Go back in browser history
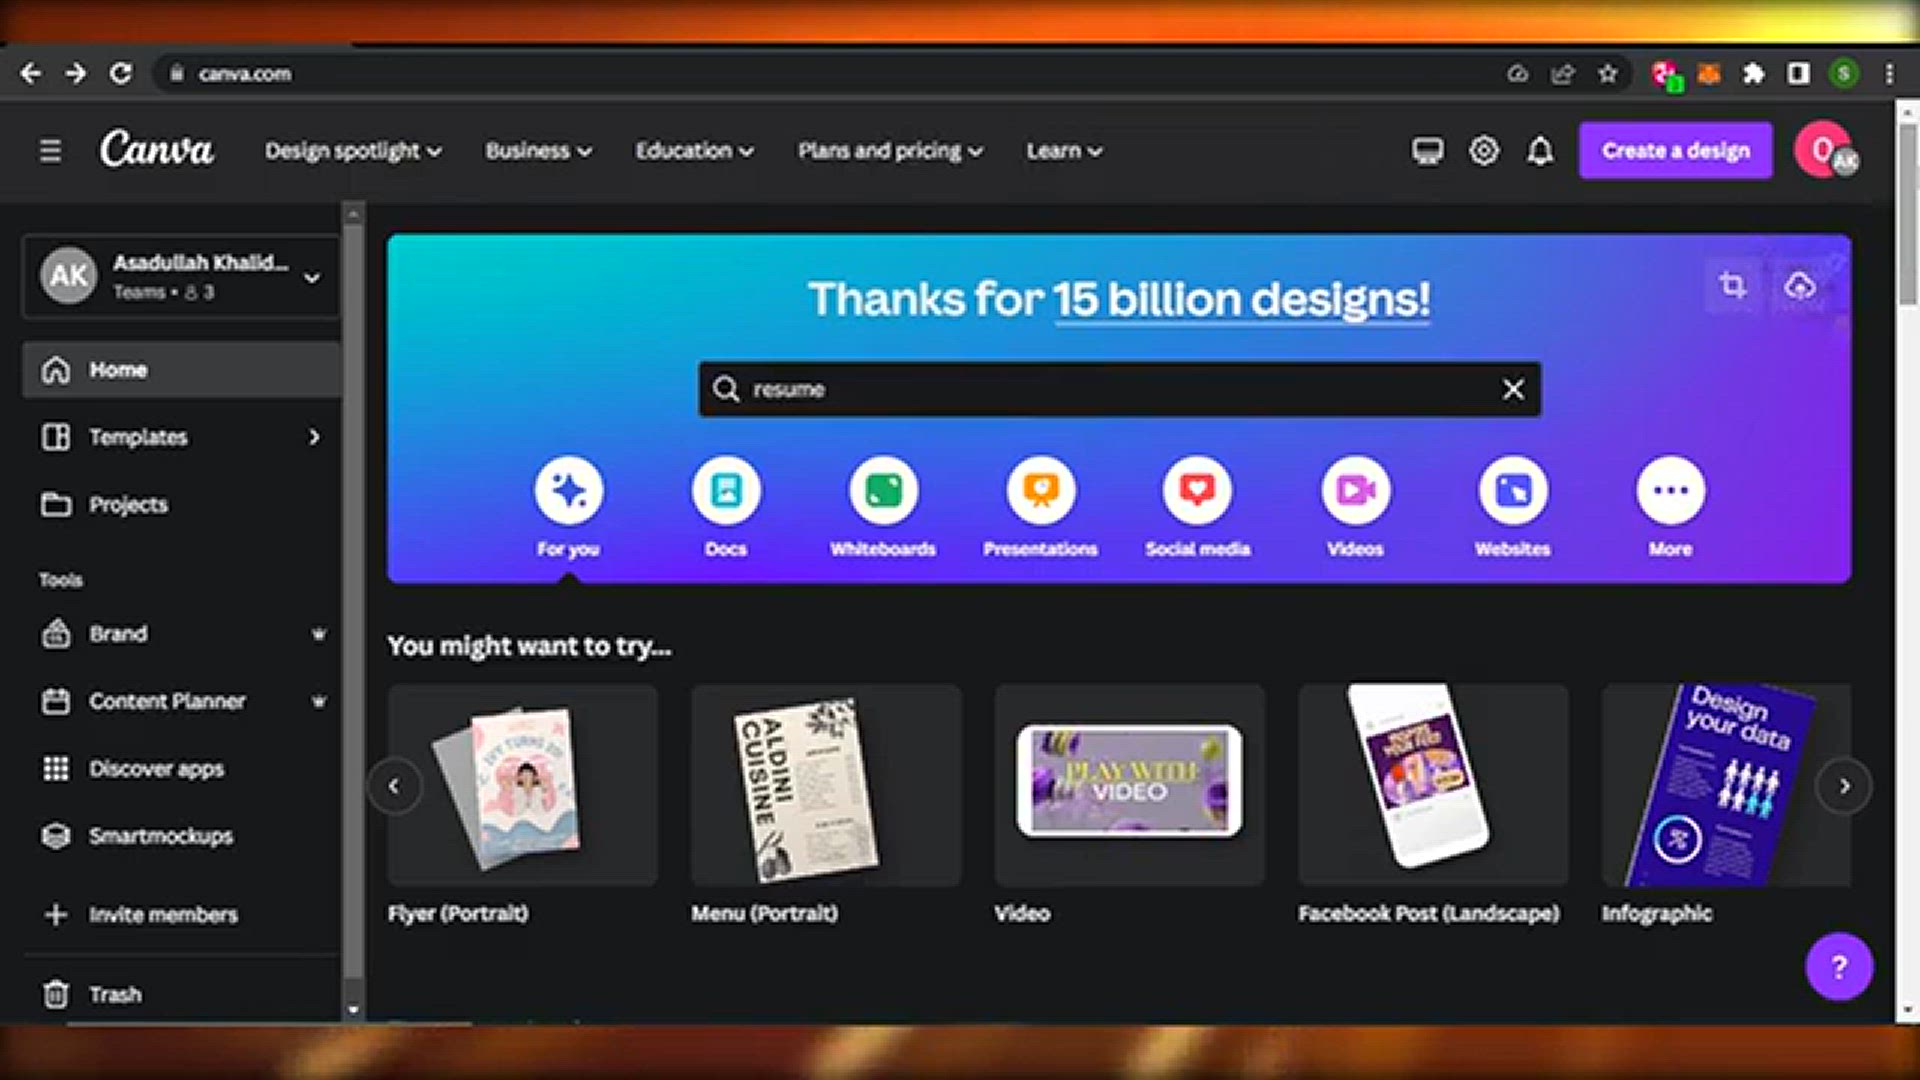1920x1080 pixels. coord(31,73)
